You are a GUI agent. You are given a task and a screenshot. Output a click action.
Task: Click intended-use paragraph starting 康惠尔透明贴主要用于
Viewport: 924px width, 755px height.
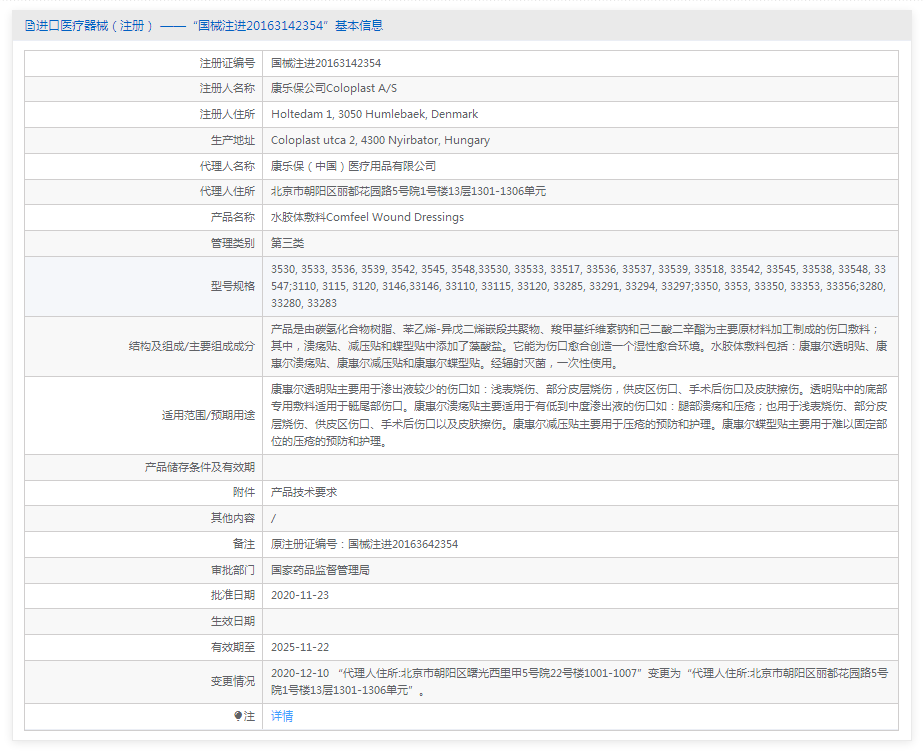point(579,415)
